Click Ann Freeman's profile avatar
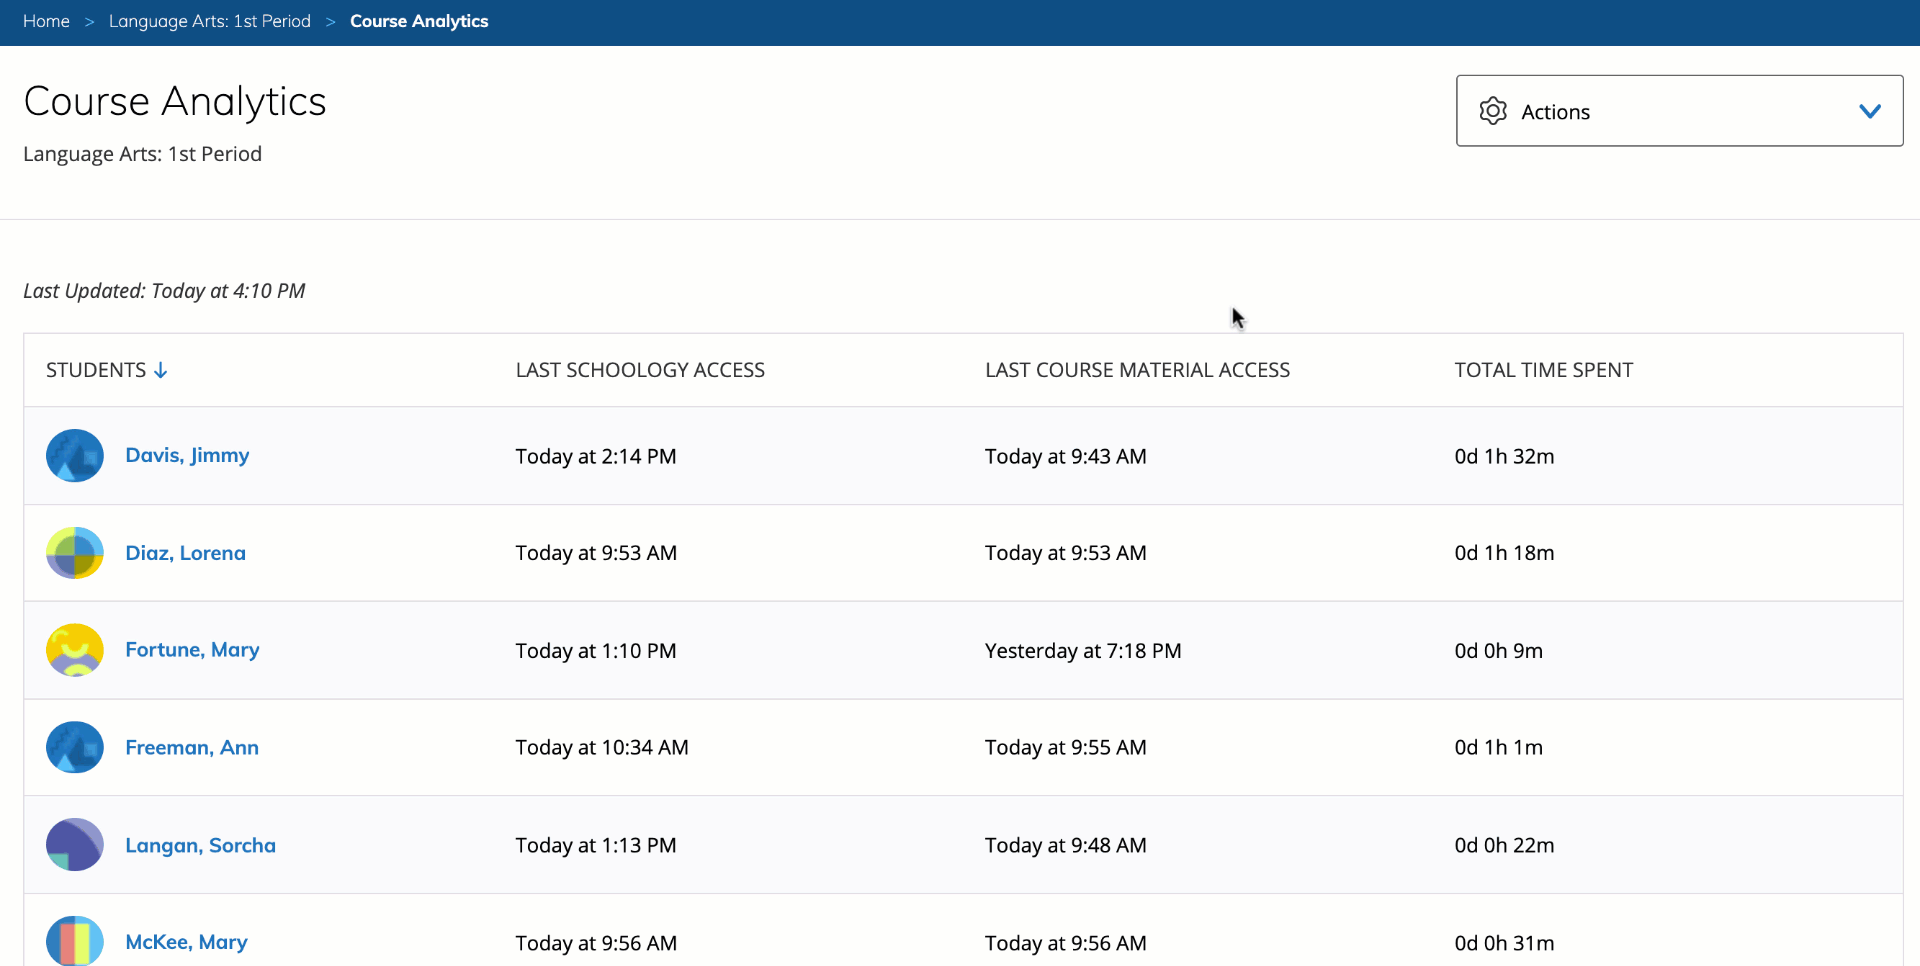Screen dimensions: 1920x966 75,747
